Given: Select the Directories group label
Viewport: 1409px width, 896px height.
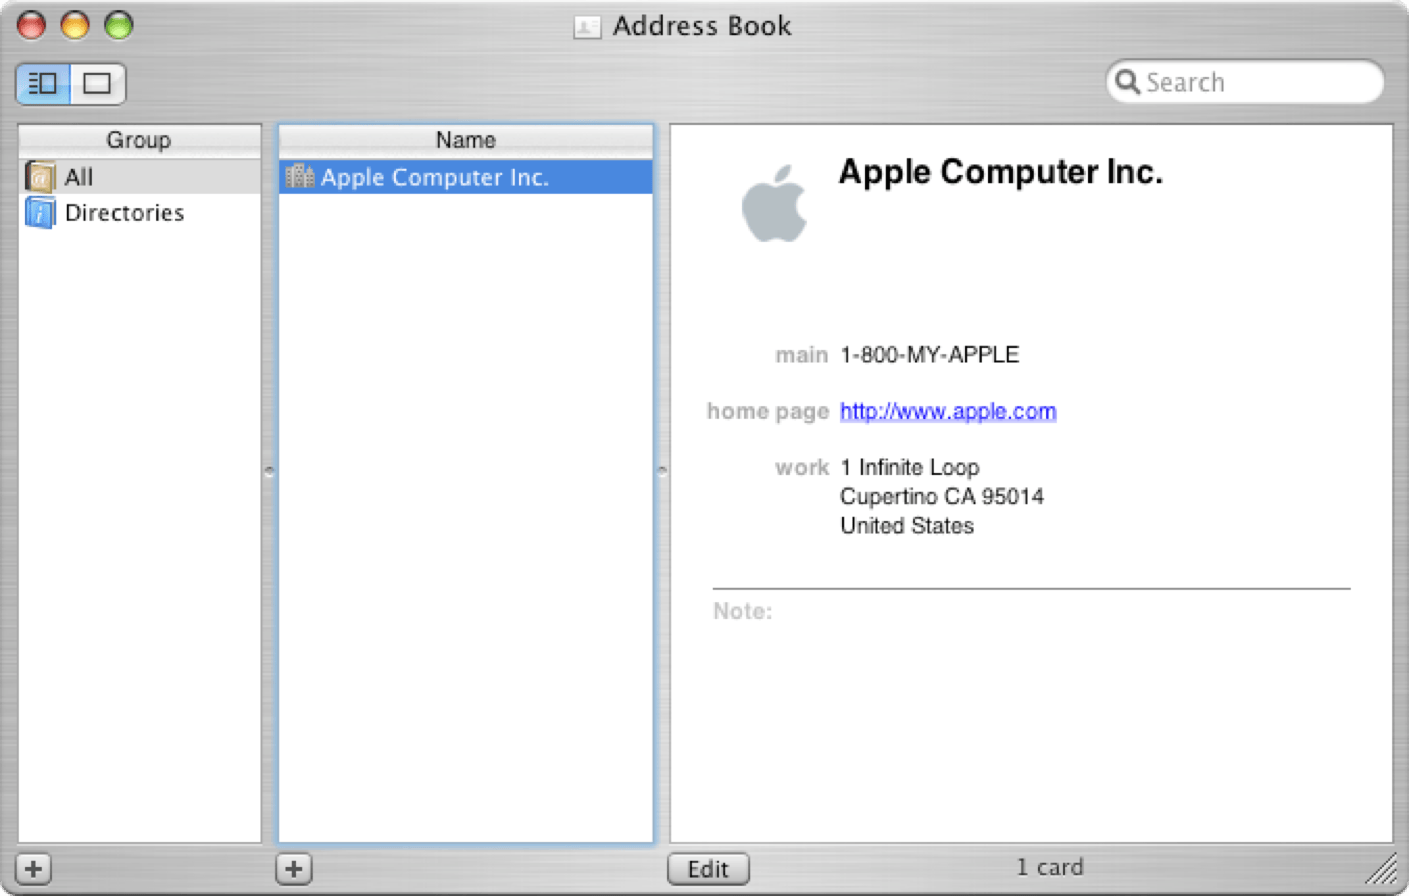Looking at the screenshot, I should click(x=125, y=213).
